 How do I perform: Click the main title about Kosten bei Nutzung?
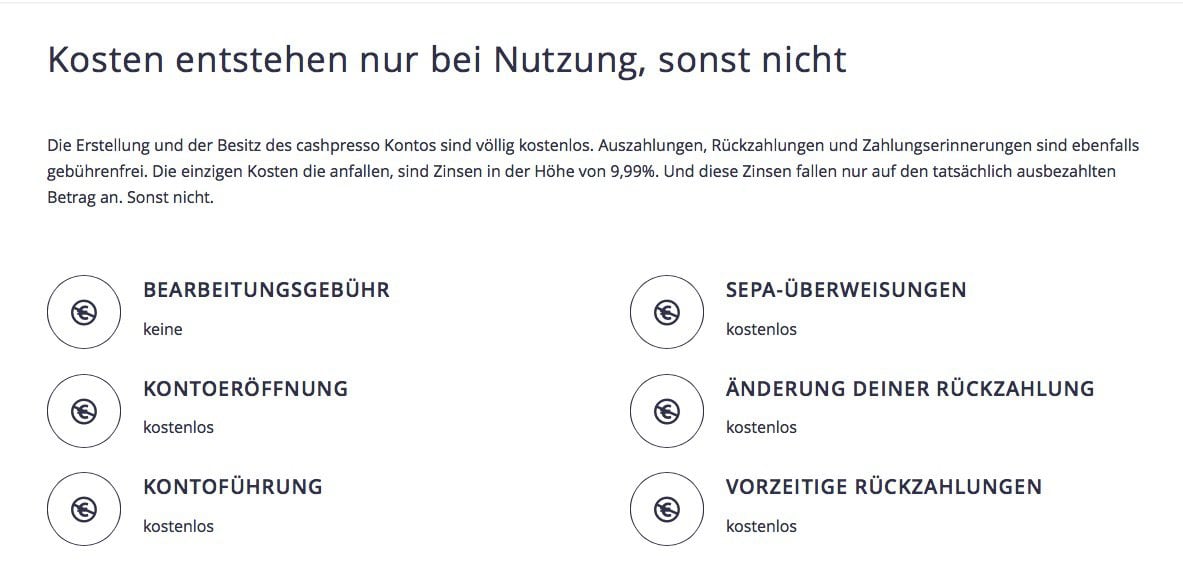click(447, 60)
